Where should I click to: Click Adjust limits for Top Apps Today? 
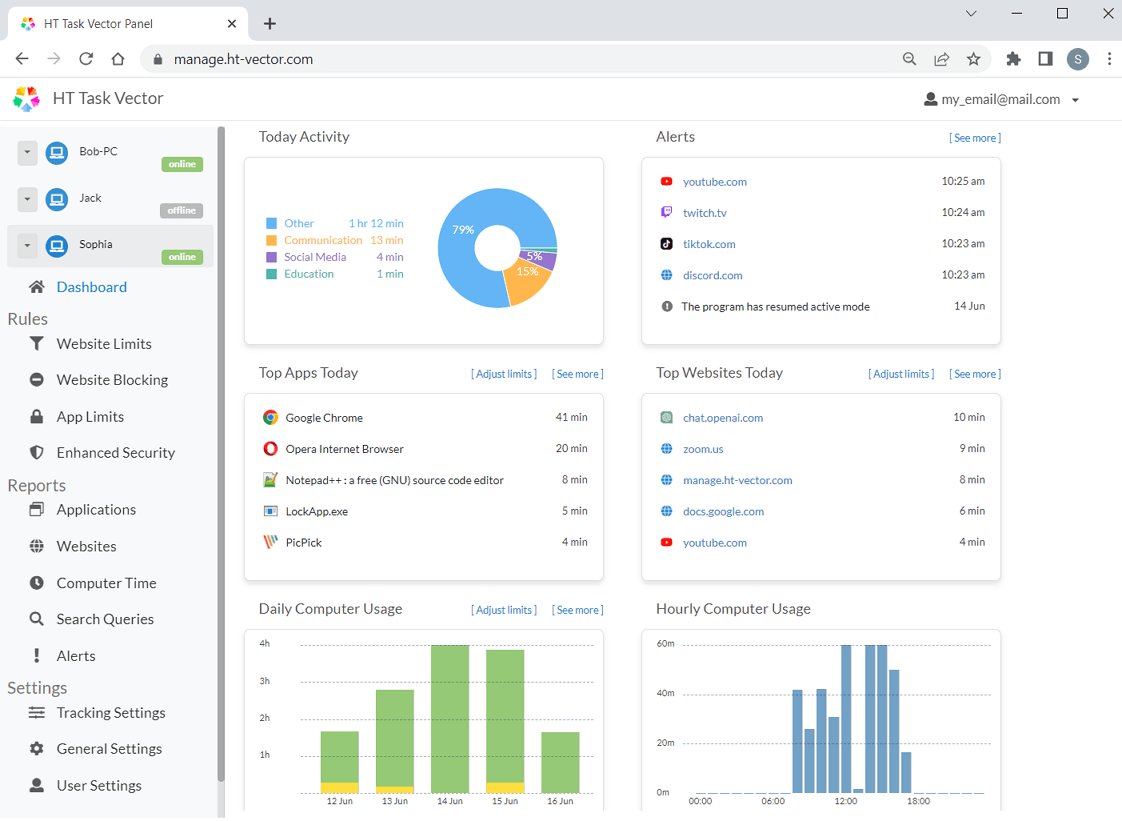pyautogui.click(x=504, y=374)
